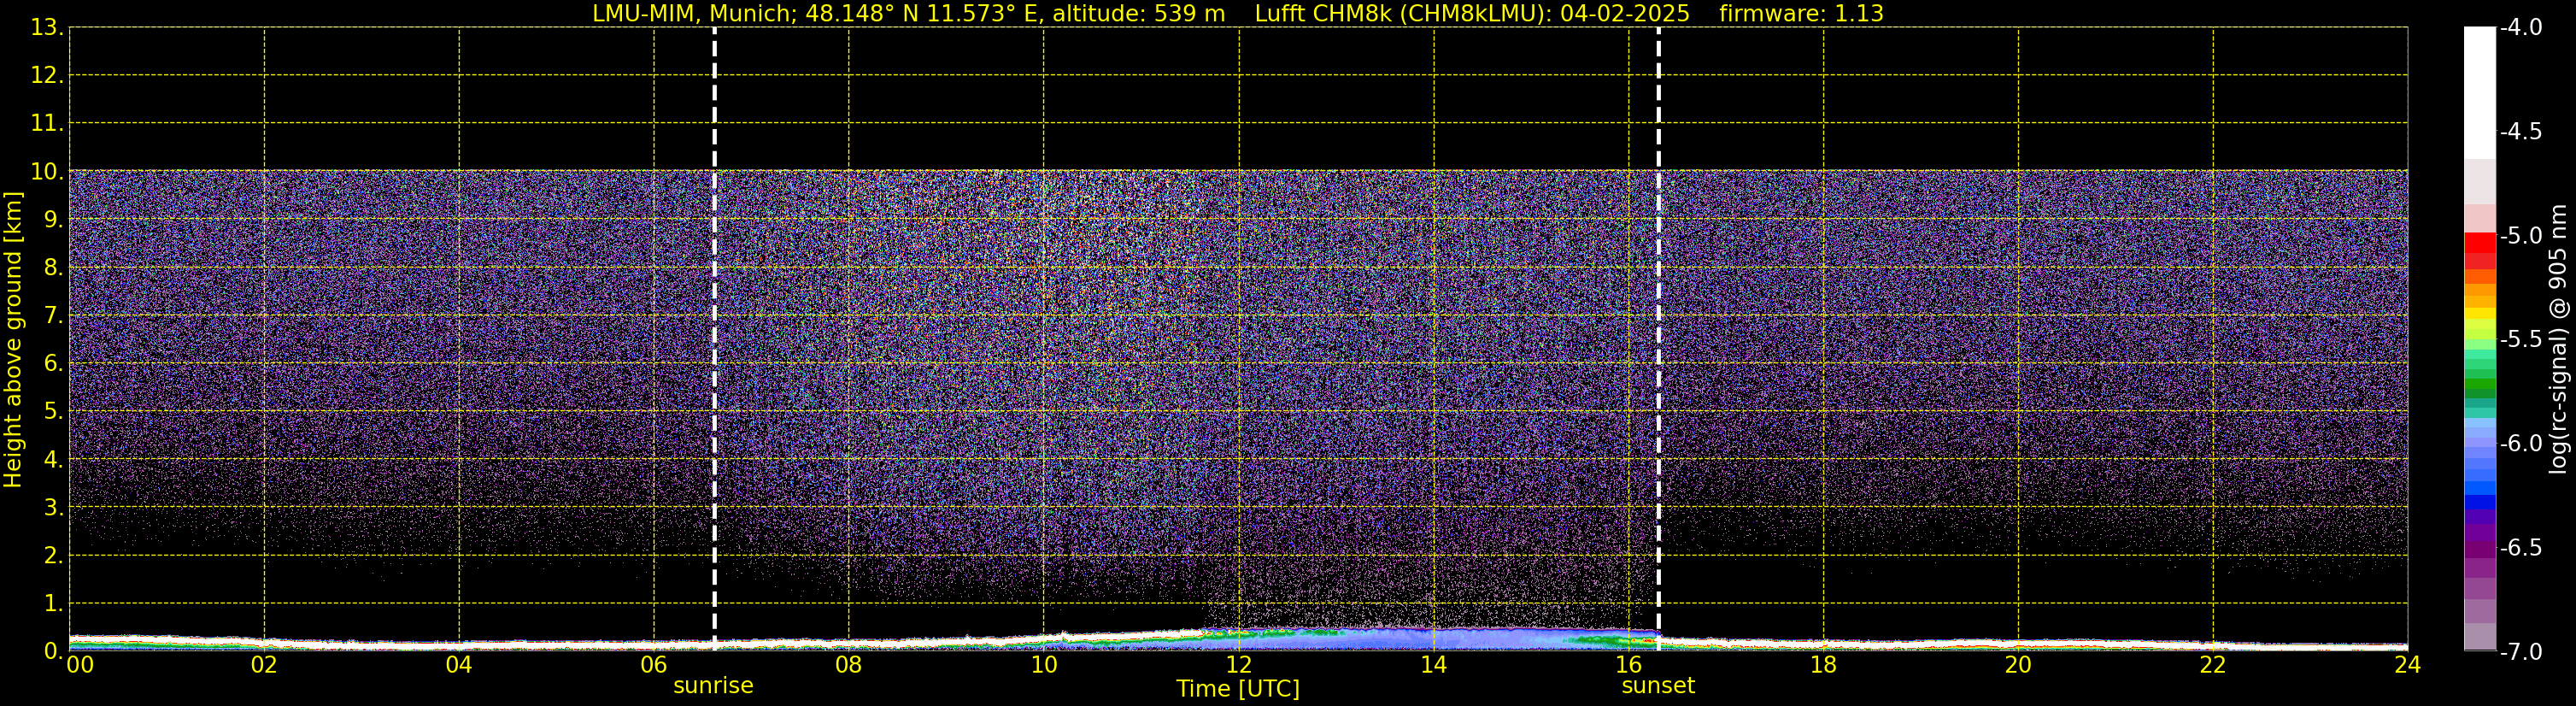
Task: Click height axis tick '3.'
Action: [x=53, y=508]
